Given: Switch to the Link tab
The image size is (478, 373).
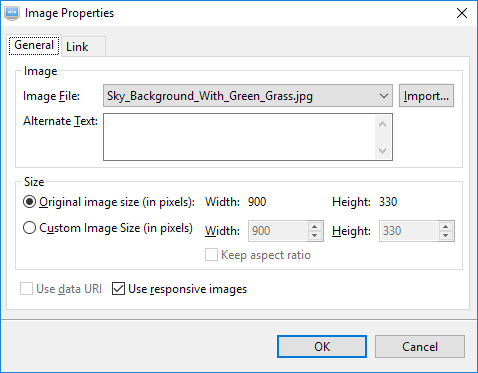Looking at the screenshot, I should pos(84,47).
